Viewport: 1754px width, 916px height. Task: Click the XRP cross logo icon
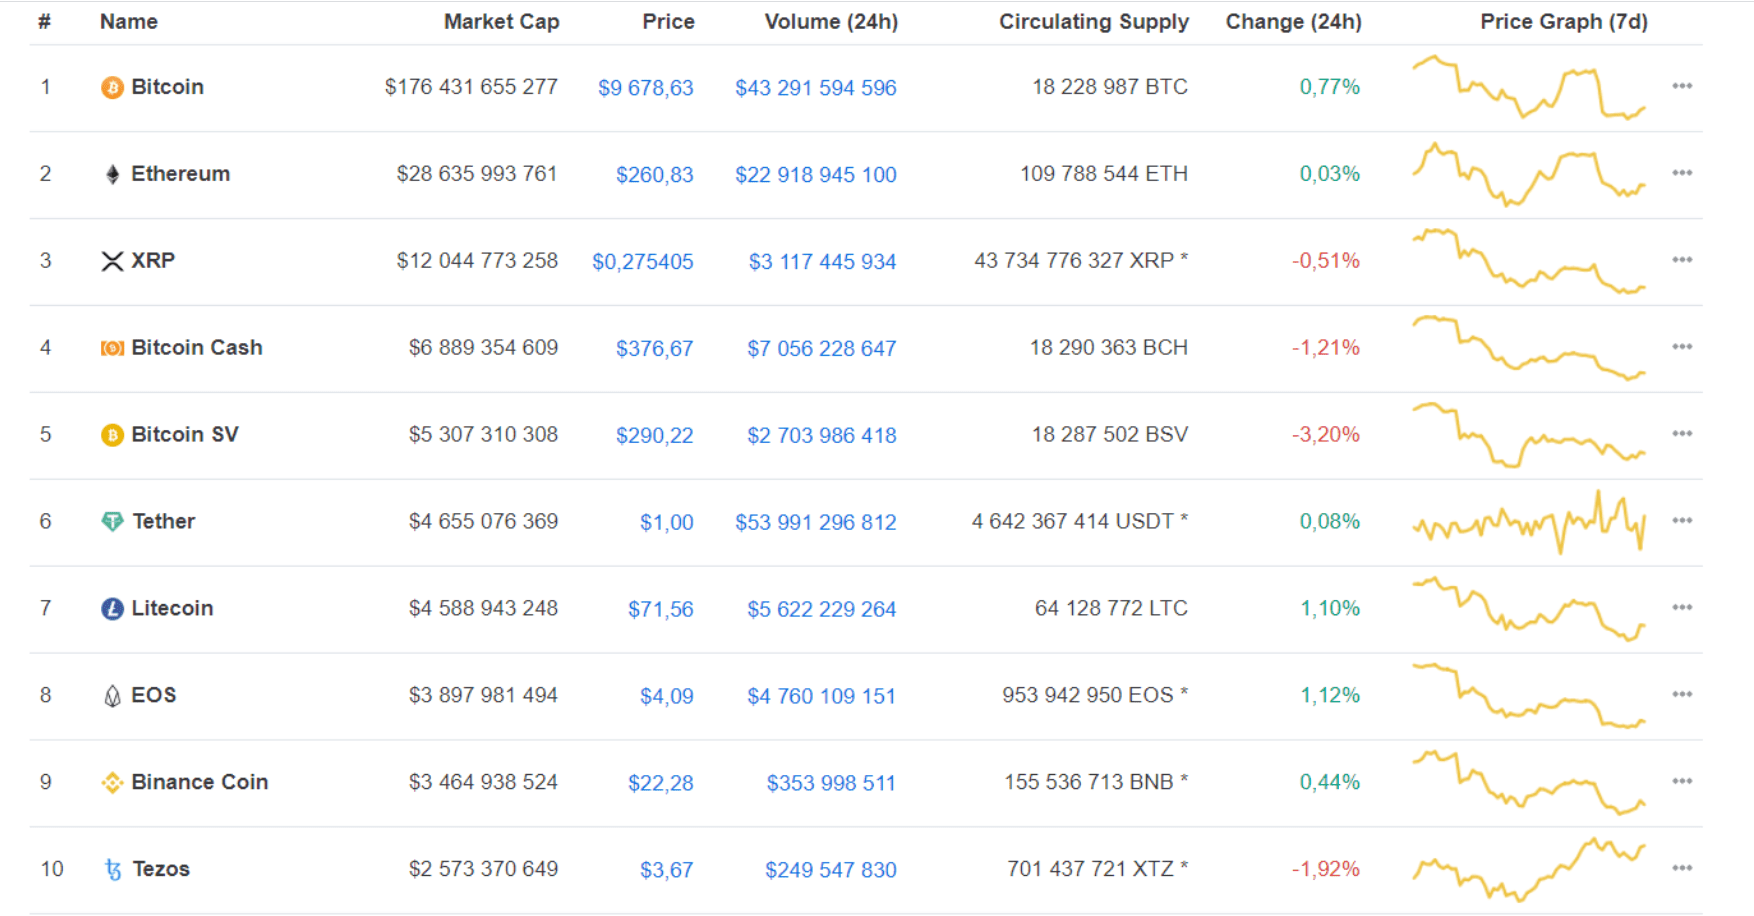point(112,262)
